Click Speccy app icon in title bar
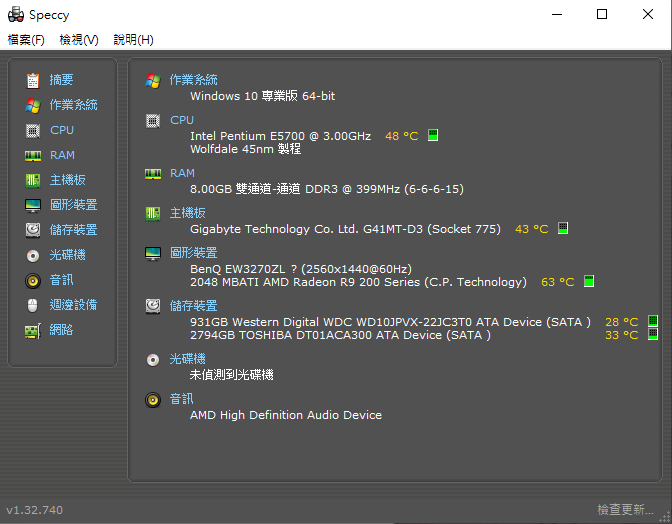The width and height of the screenshot is (672, 524). 16,14
